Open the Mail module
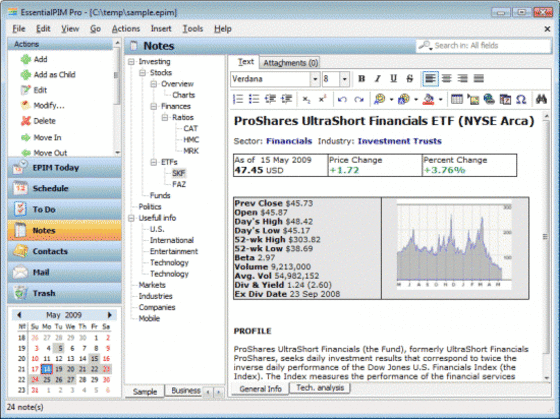The height and width of the screenshot is (419, 560). (65, 272)
